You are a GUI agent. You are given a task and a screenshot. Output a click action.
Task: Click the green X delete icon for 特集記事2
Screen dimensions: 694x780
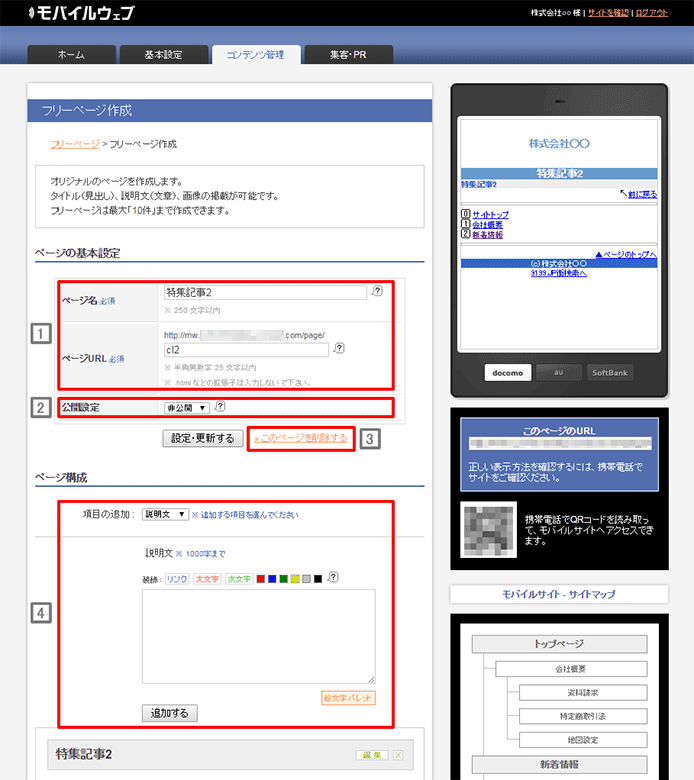click(398, 755)
